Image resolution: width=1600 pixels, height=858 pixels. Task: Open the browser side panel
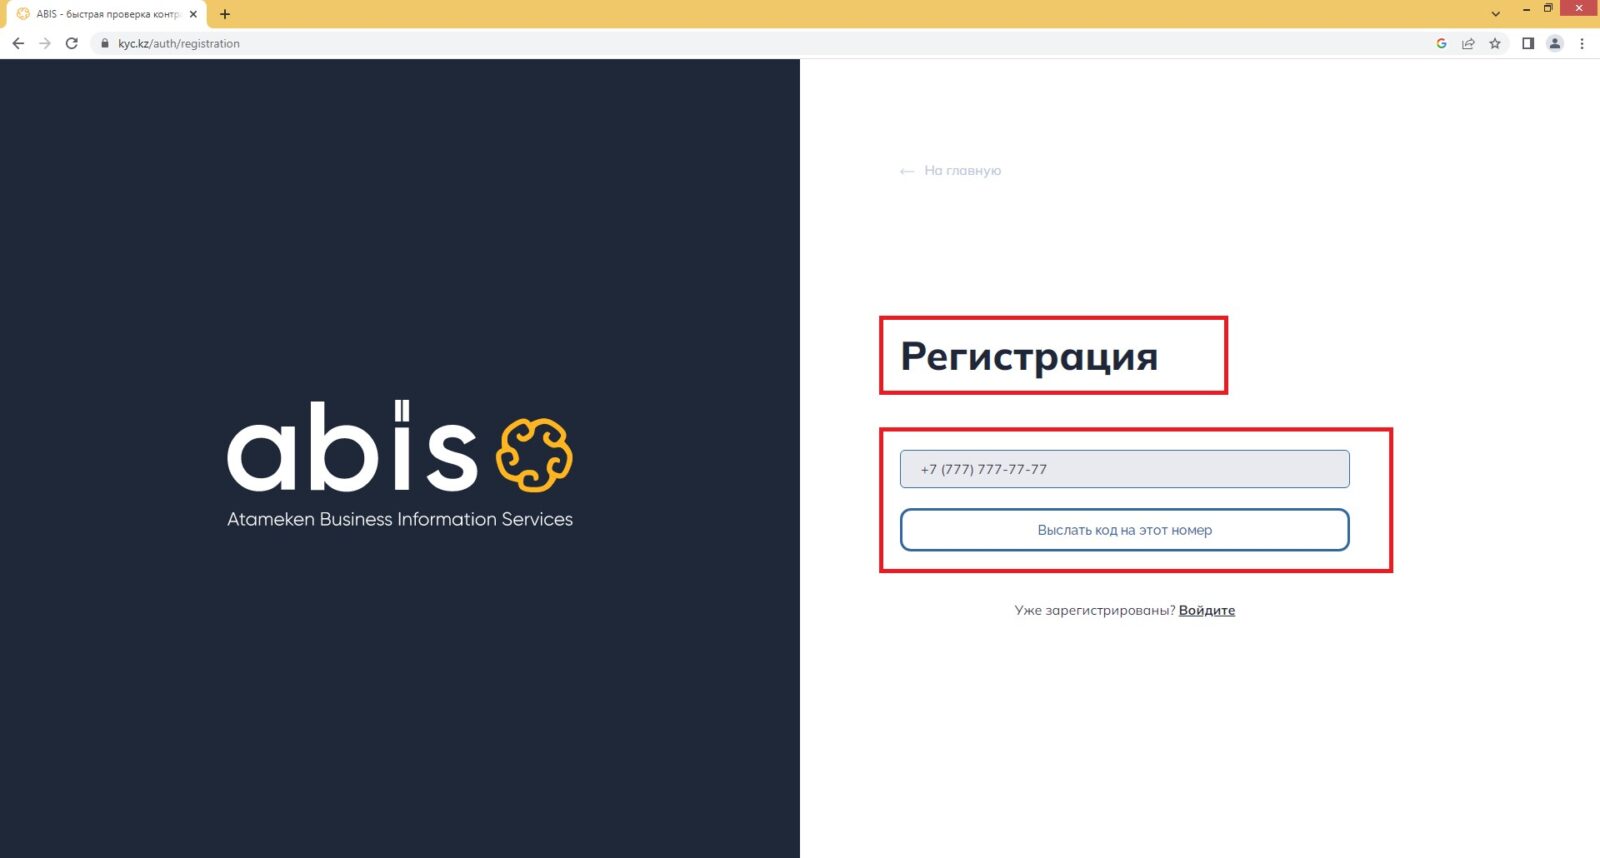[x=1528, y=43]
